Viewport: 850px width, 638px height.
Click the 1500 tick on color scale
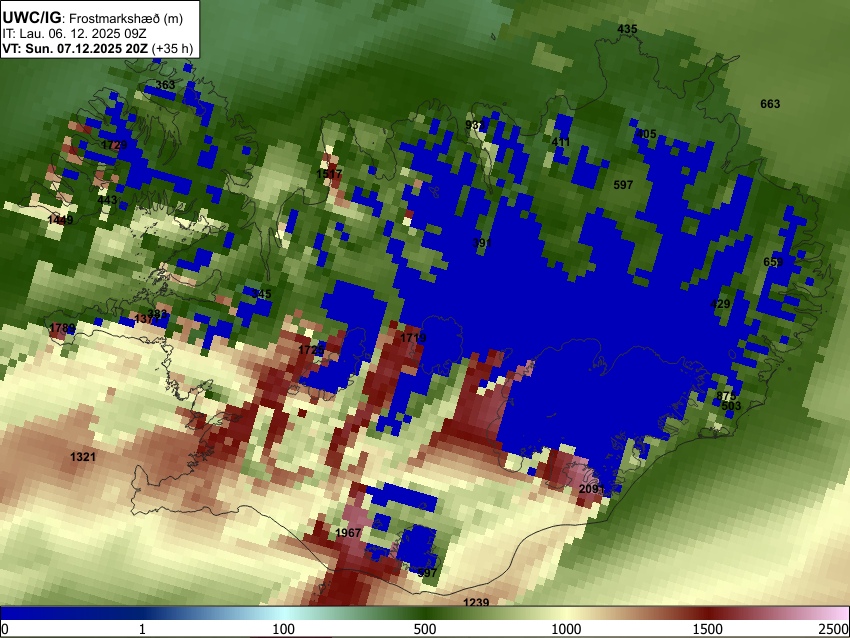point(708,629)
